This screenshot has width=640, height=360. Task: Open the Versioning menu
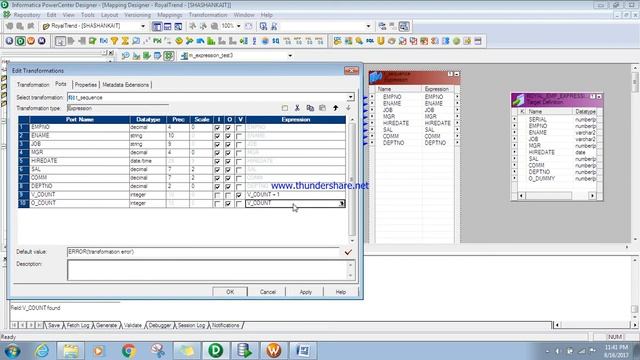(138, 15)
